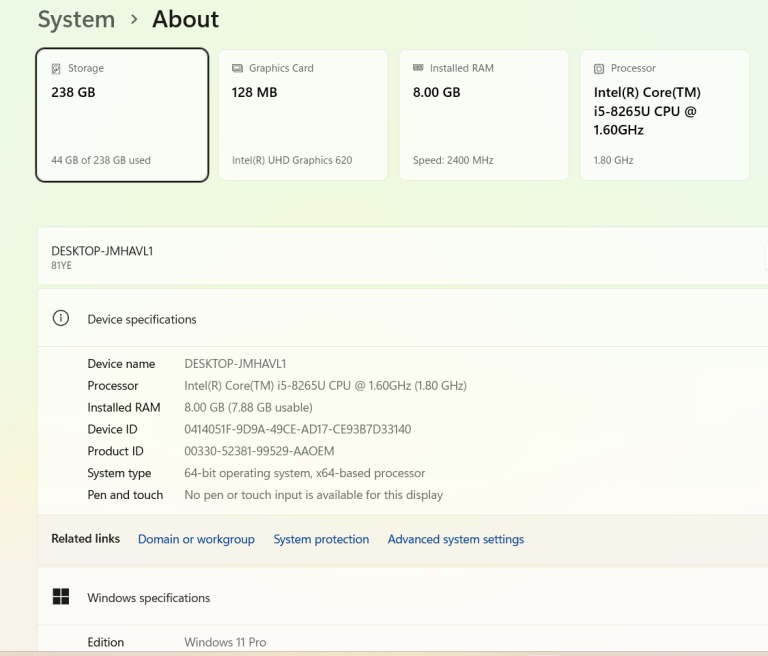Click the Product ID value text
The height and width of the screenshot is (656, 768).
[259, 451]
